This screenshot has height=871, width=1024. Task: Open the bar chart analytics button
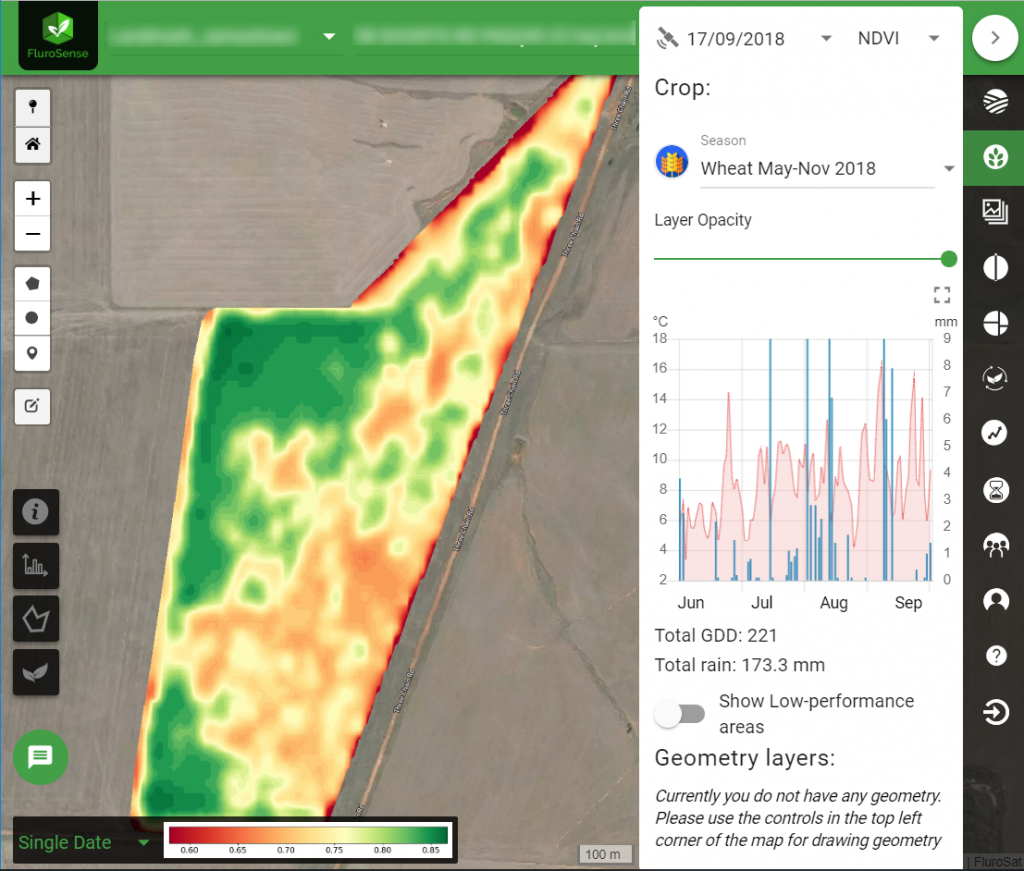click(36, 565)
